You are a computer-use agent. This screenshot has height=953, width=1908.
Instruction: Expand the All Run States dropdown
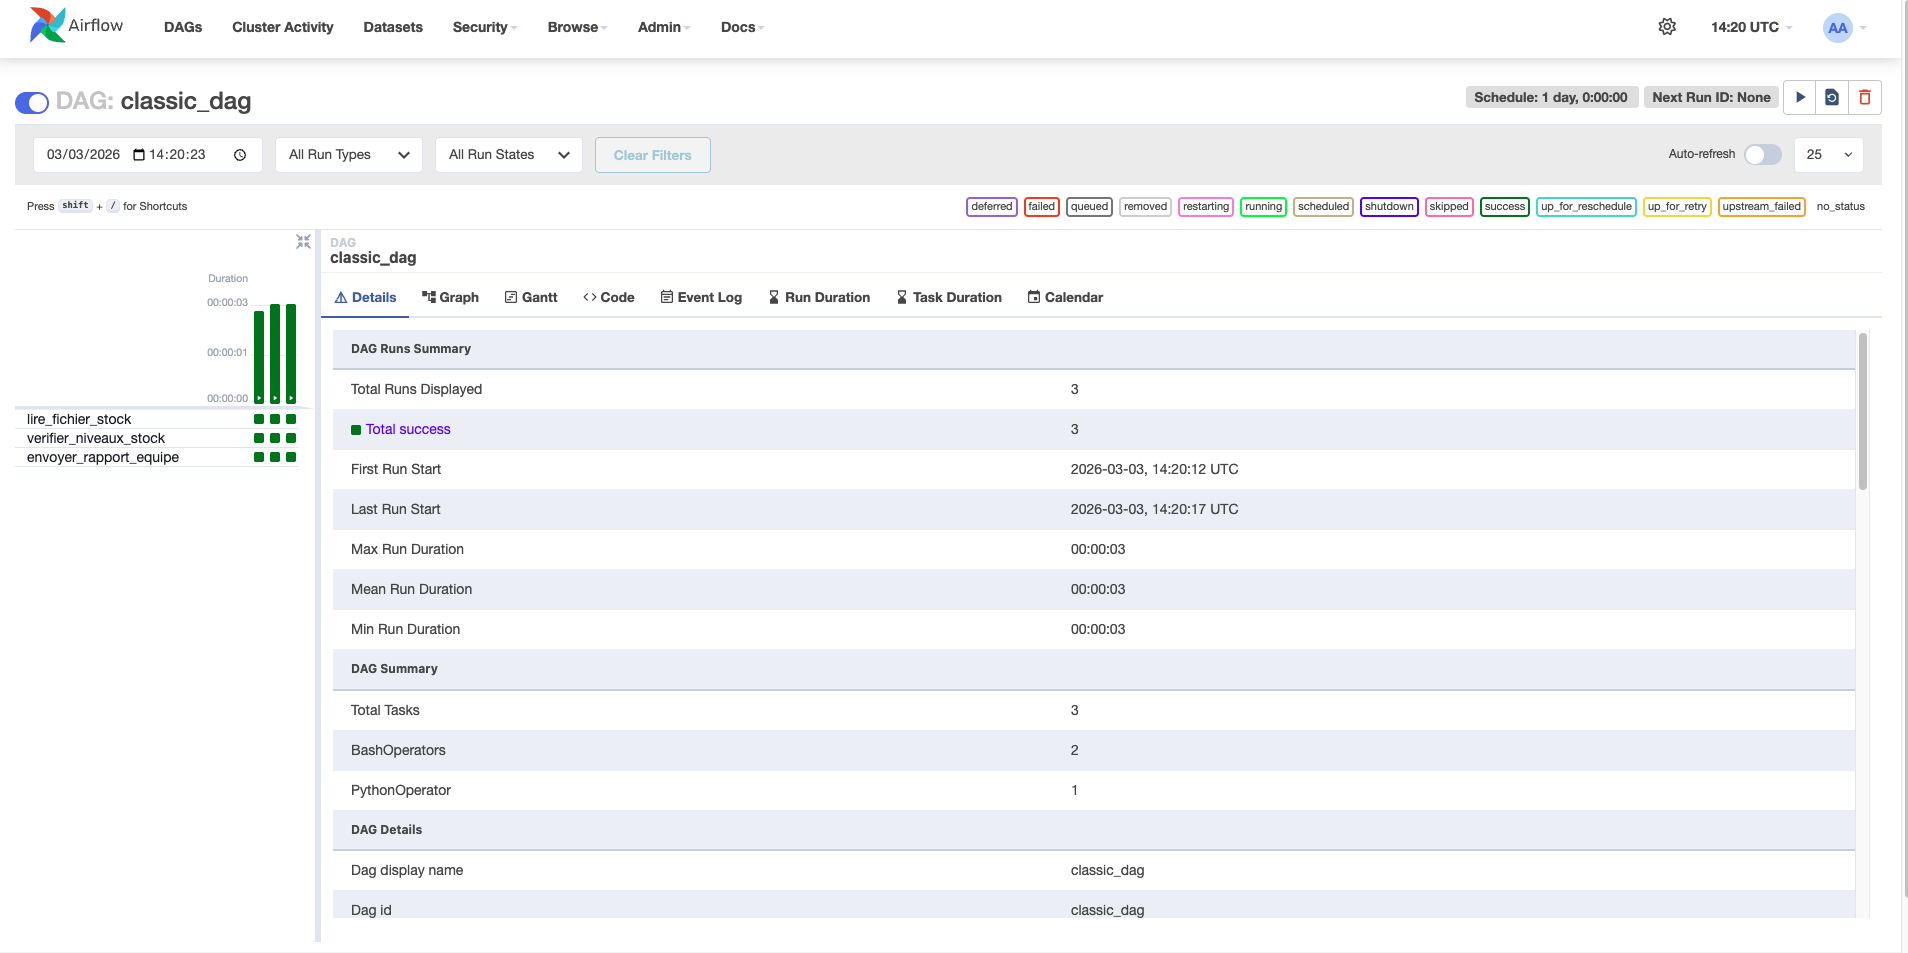tap(509, 155)
